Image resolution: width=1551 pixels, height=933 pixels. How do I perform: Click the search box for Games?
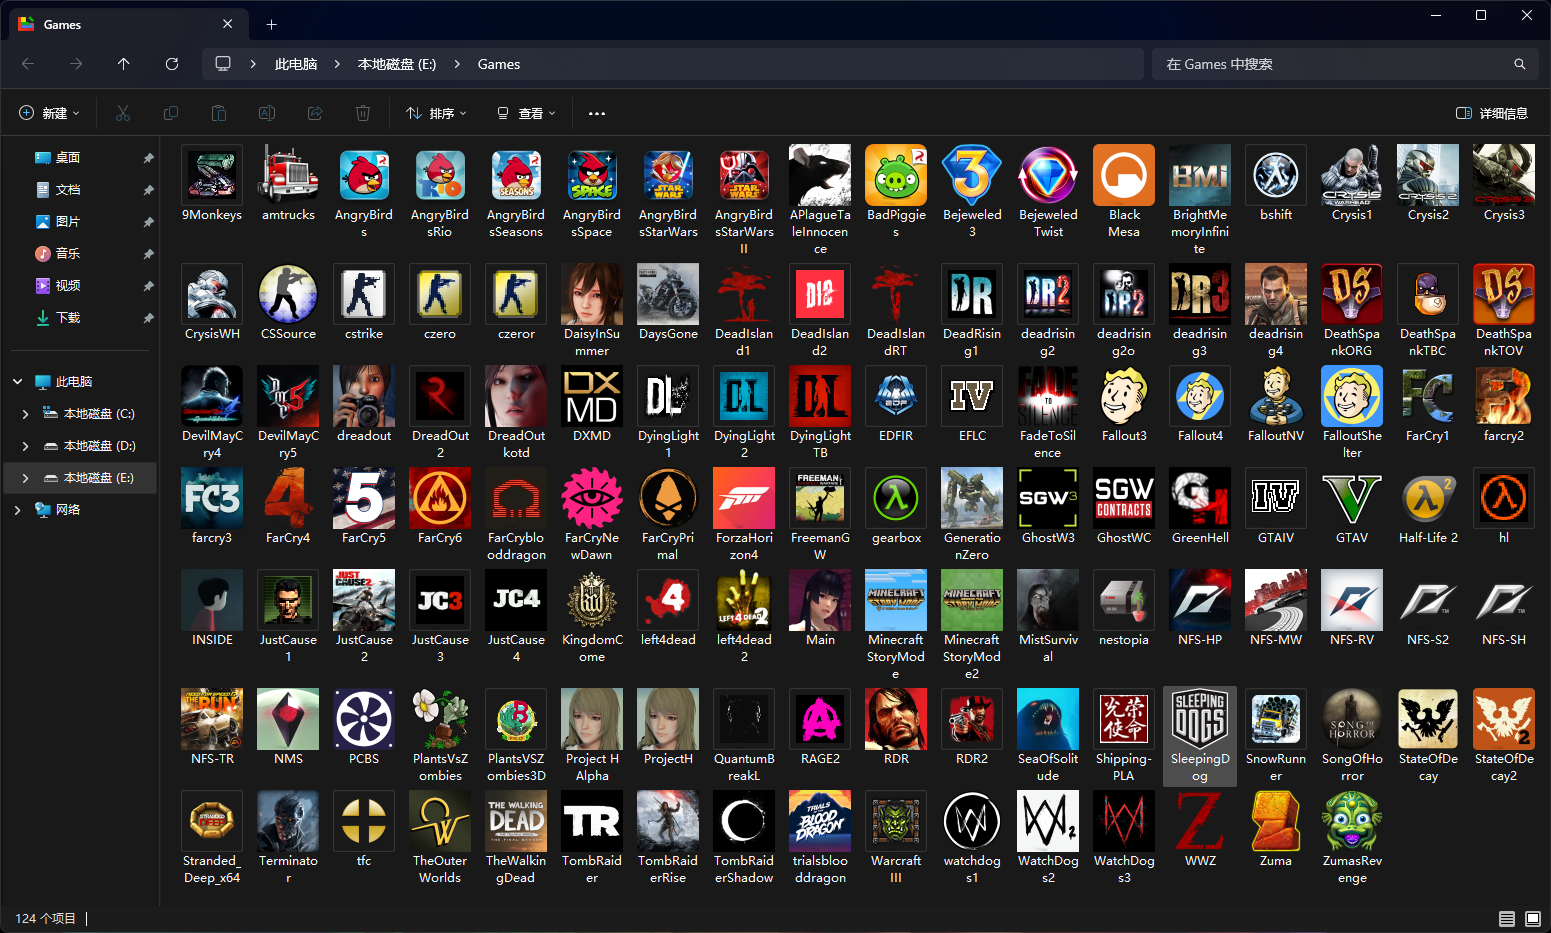(x=1346, y=64)
